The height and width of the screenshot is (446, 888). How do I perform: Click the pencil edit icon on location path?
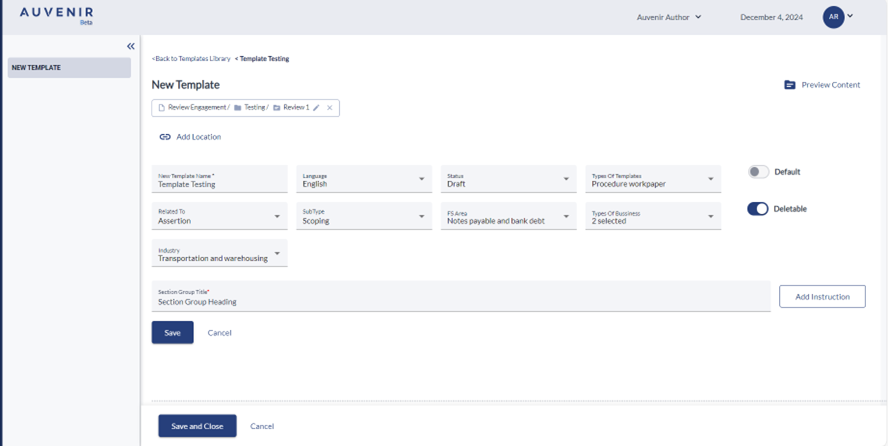point(317,108)
